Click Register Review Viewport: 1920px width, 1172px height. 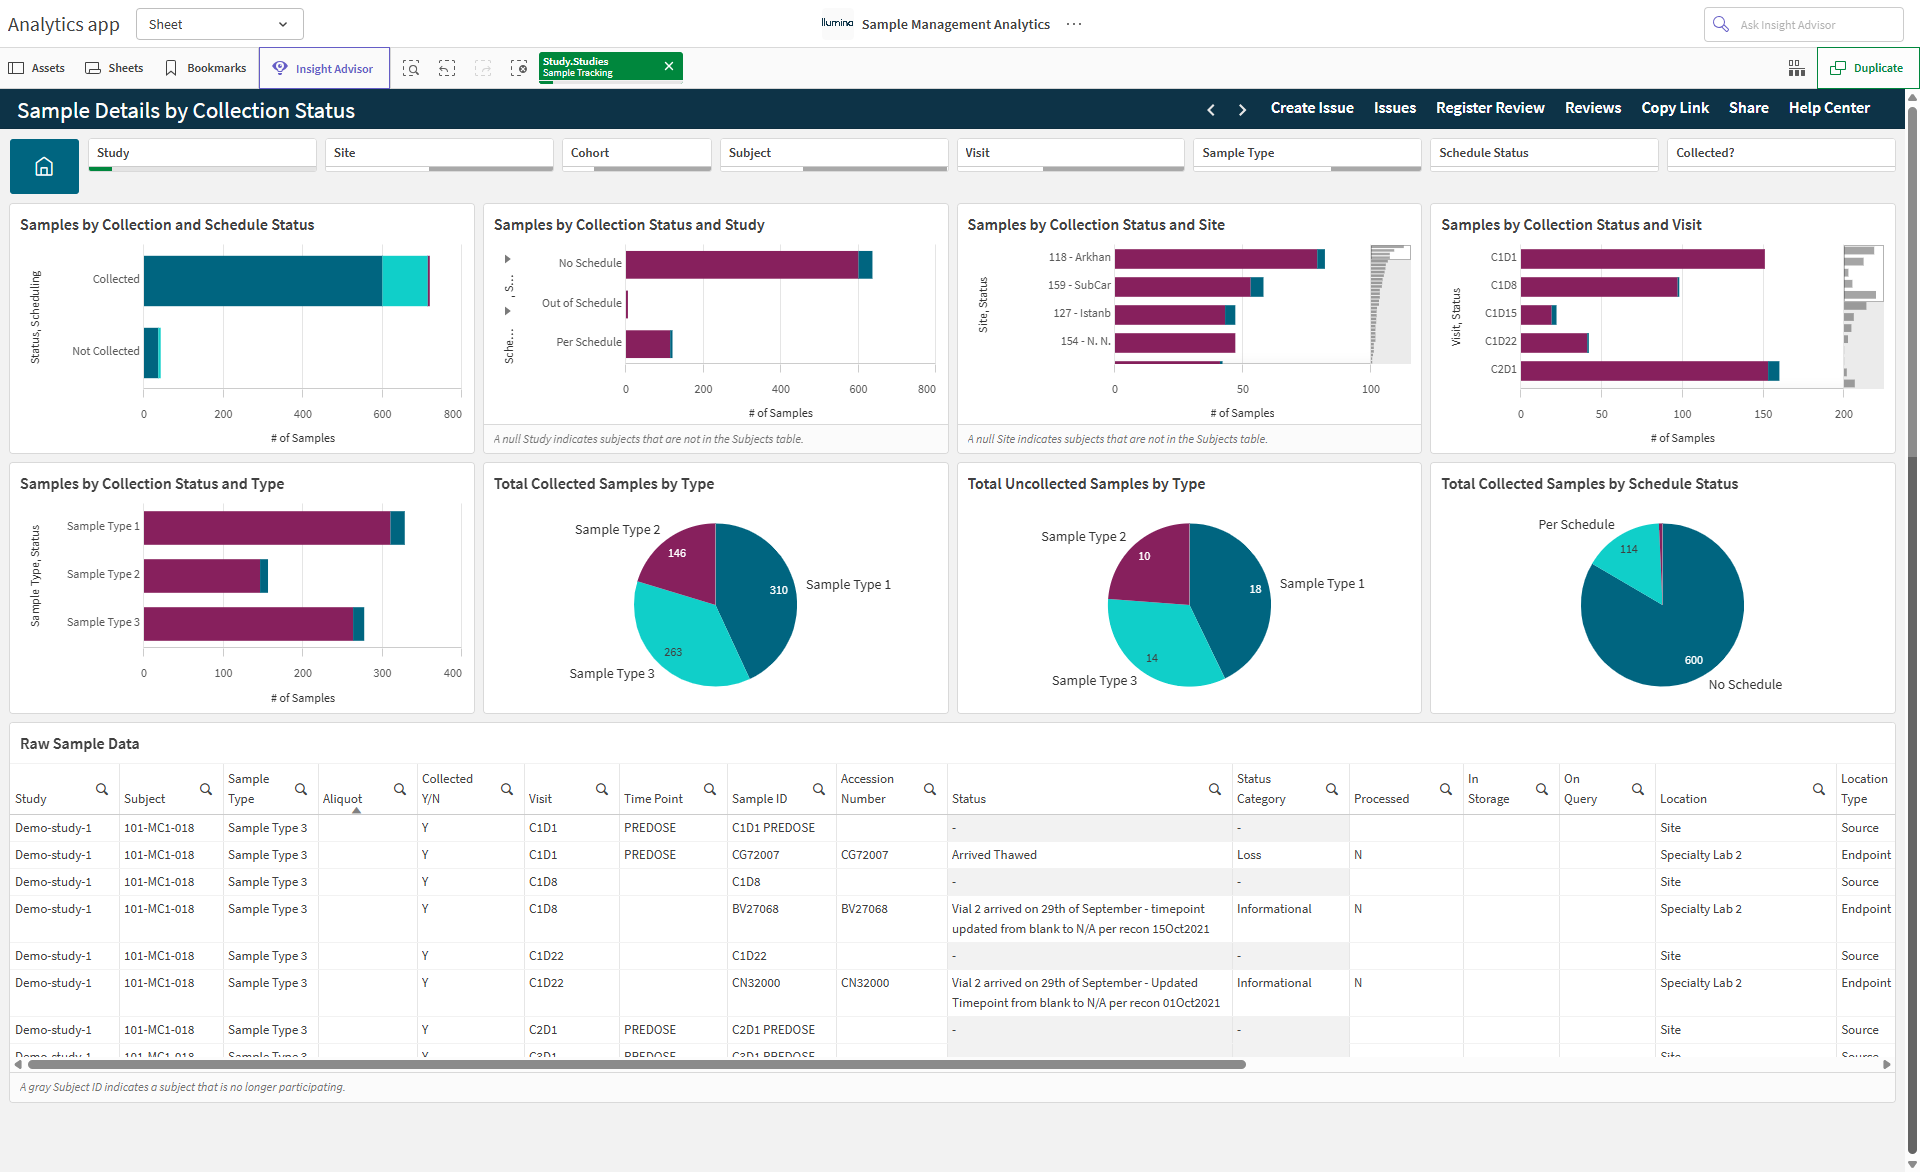pos(1490,108)
